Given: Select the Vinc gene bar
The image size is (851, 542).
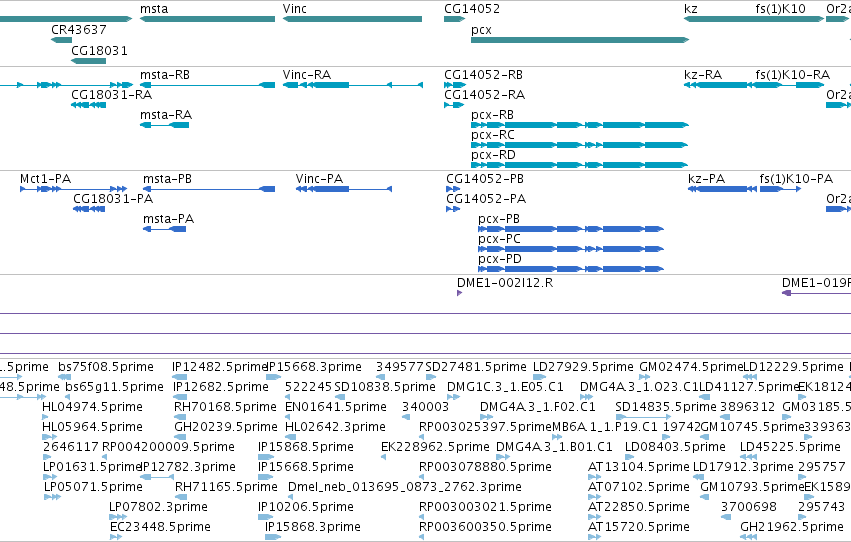Looking at the screenshot, I should (352, 19).
